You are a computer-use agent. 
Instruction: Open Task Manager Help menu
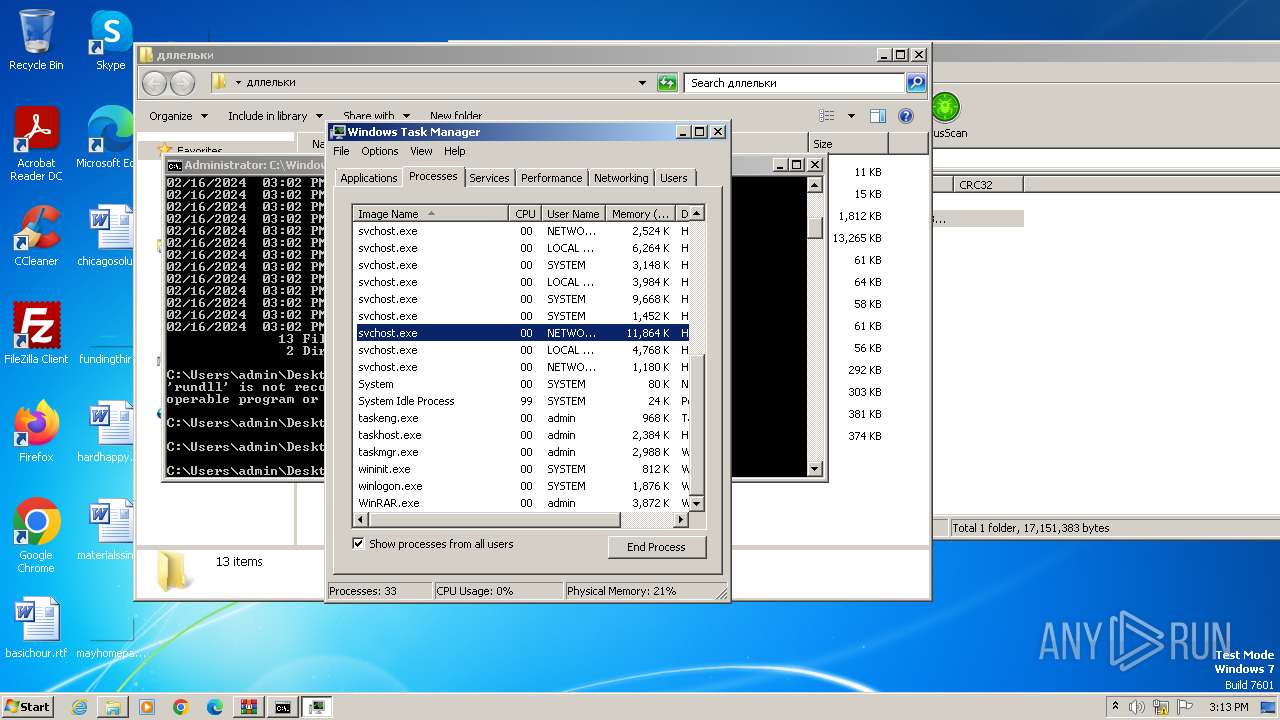point(455,151)
